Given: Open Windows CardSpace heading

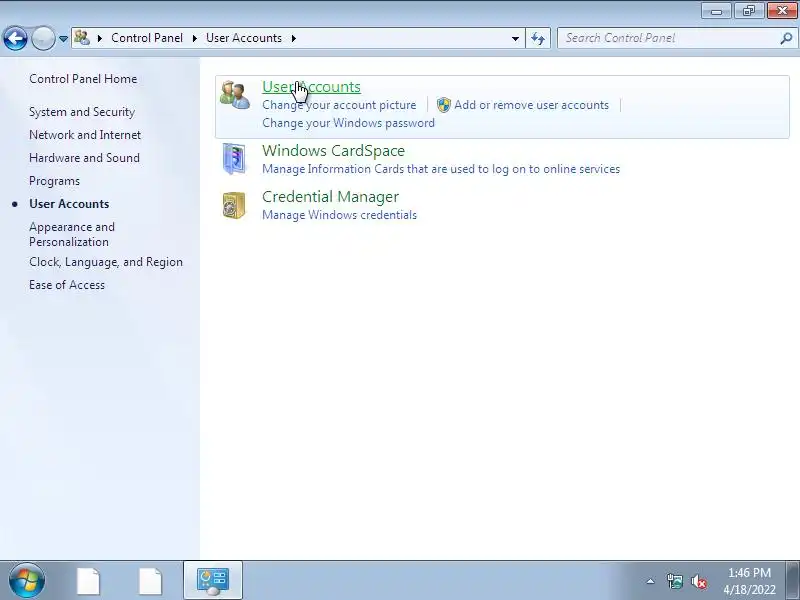Looking at the screenshot, I should 334,151.
